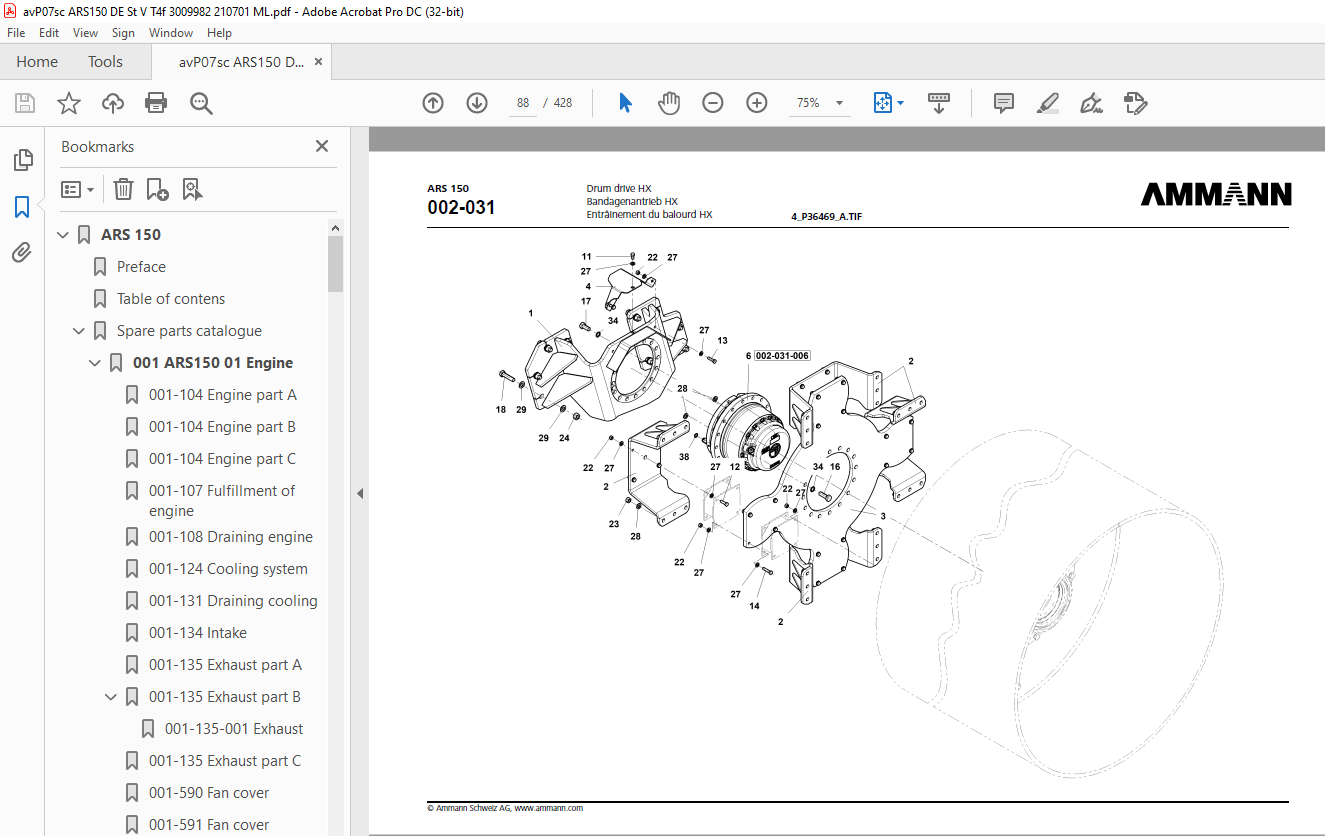The width and height of the screenshot is (1325, 836).
Task: Collapse the navigation pane arrow
Action: [x=359, y=493]
